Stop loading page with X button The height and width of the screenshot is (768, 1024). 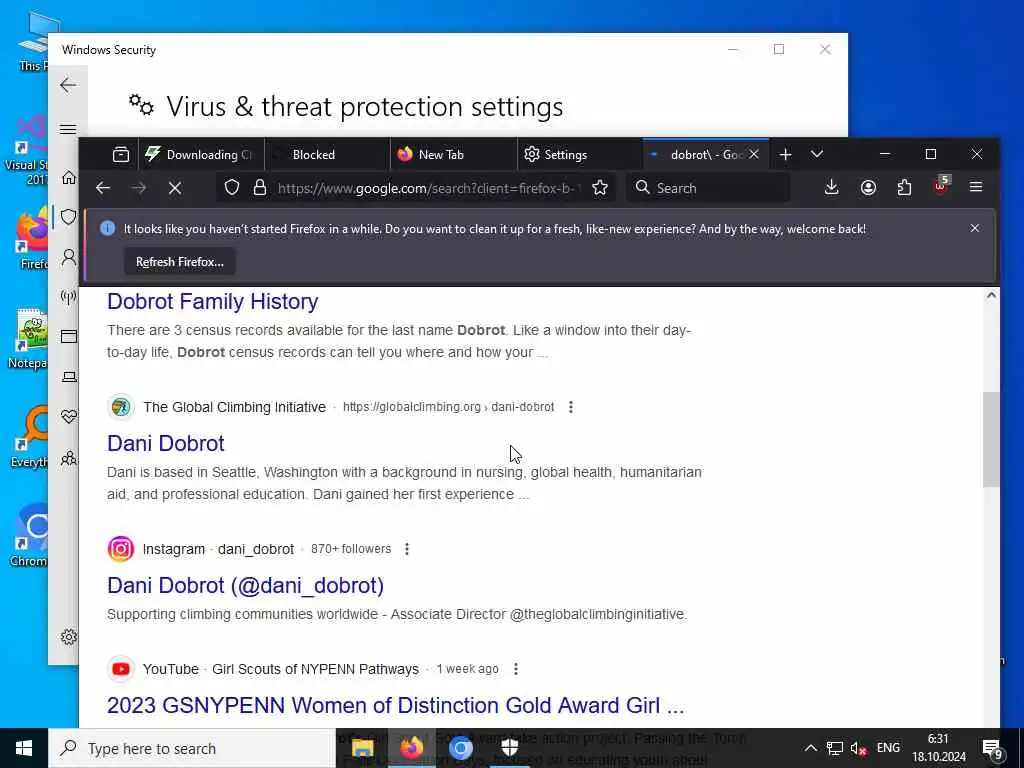174,188
